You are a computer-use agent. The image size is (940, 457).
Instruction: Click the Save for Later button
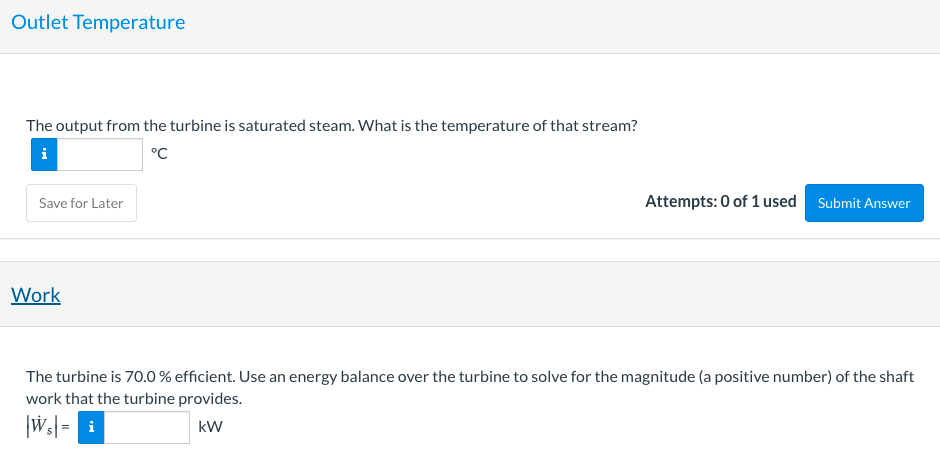click(81, 203)
